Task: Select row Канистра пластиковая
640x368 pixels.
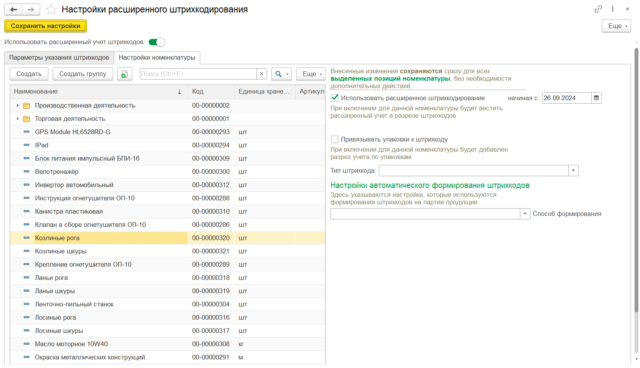Action: click(167, 211)
